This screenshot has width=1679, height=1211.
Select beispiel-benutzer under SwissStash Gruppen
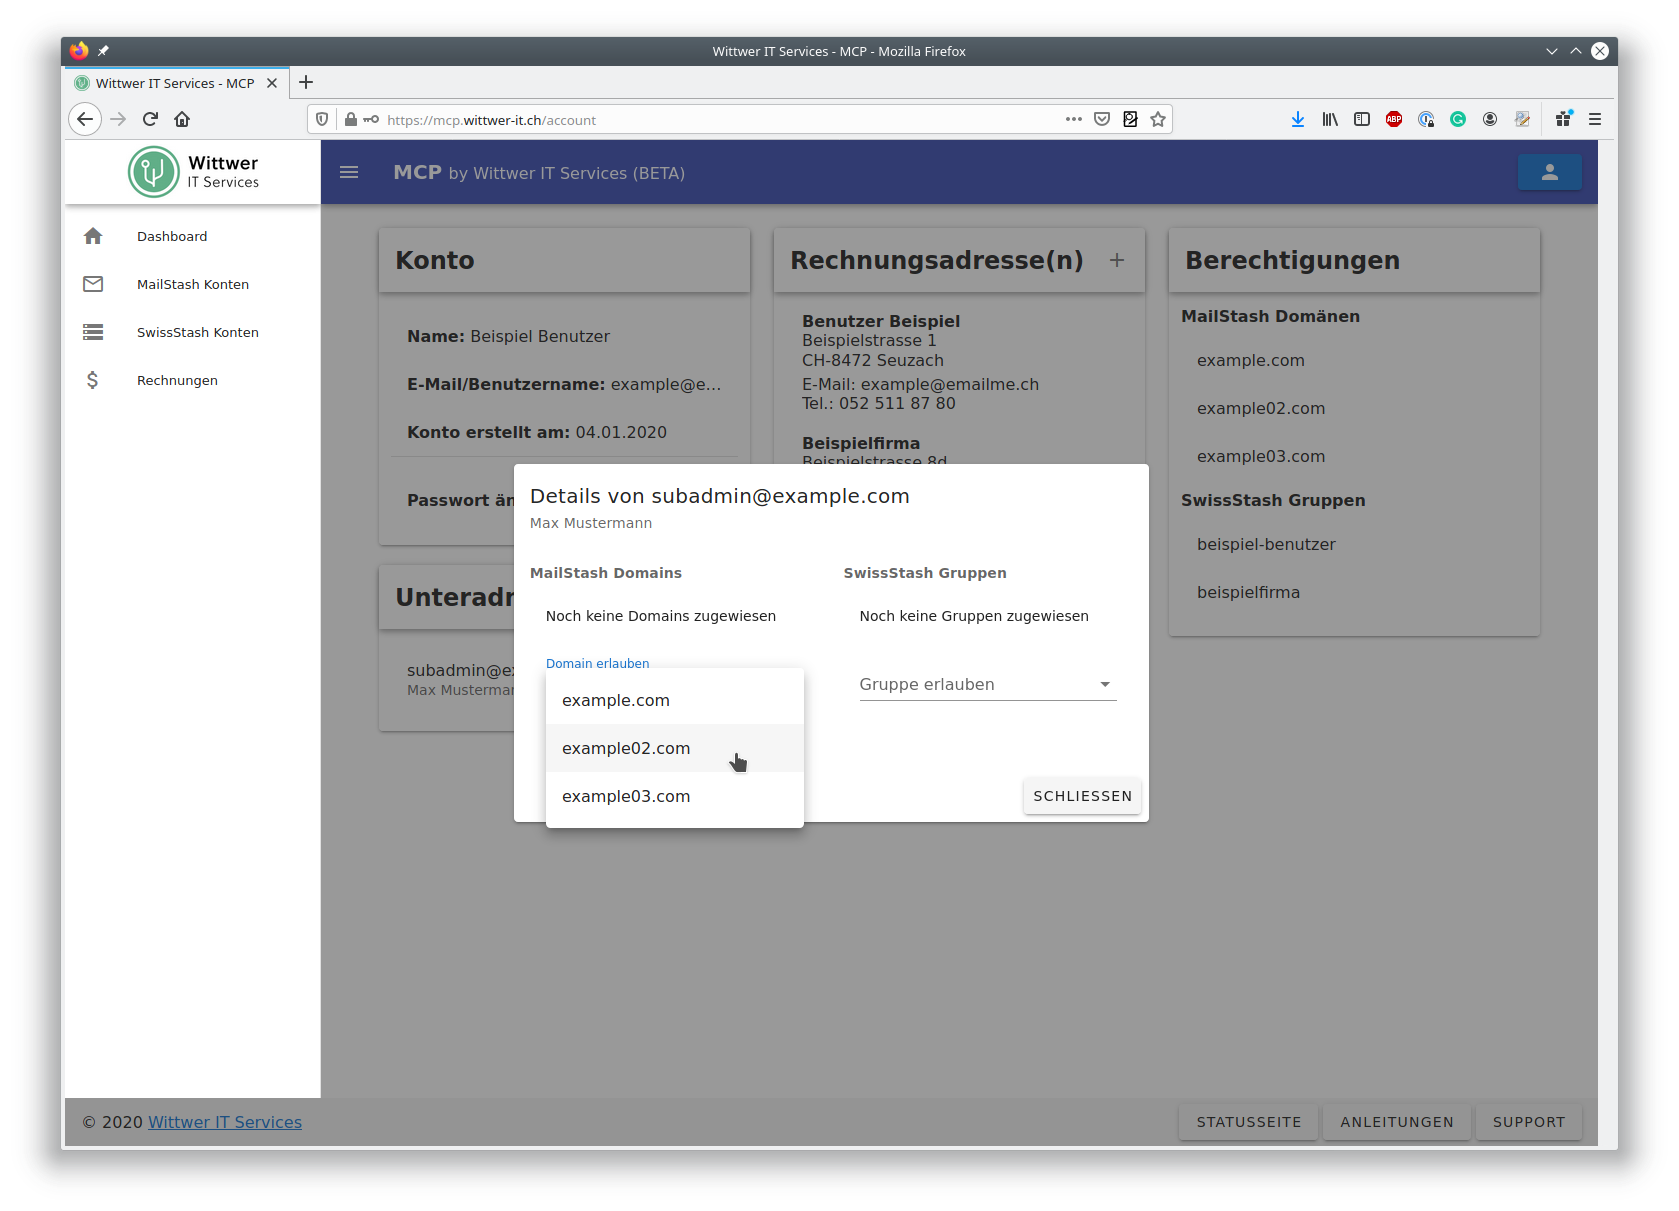coord(1266,544)
